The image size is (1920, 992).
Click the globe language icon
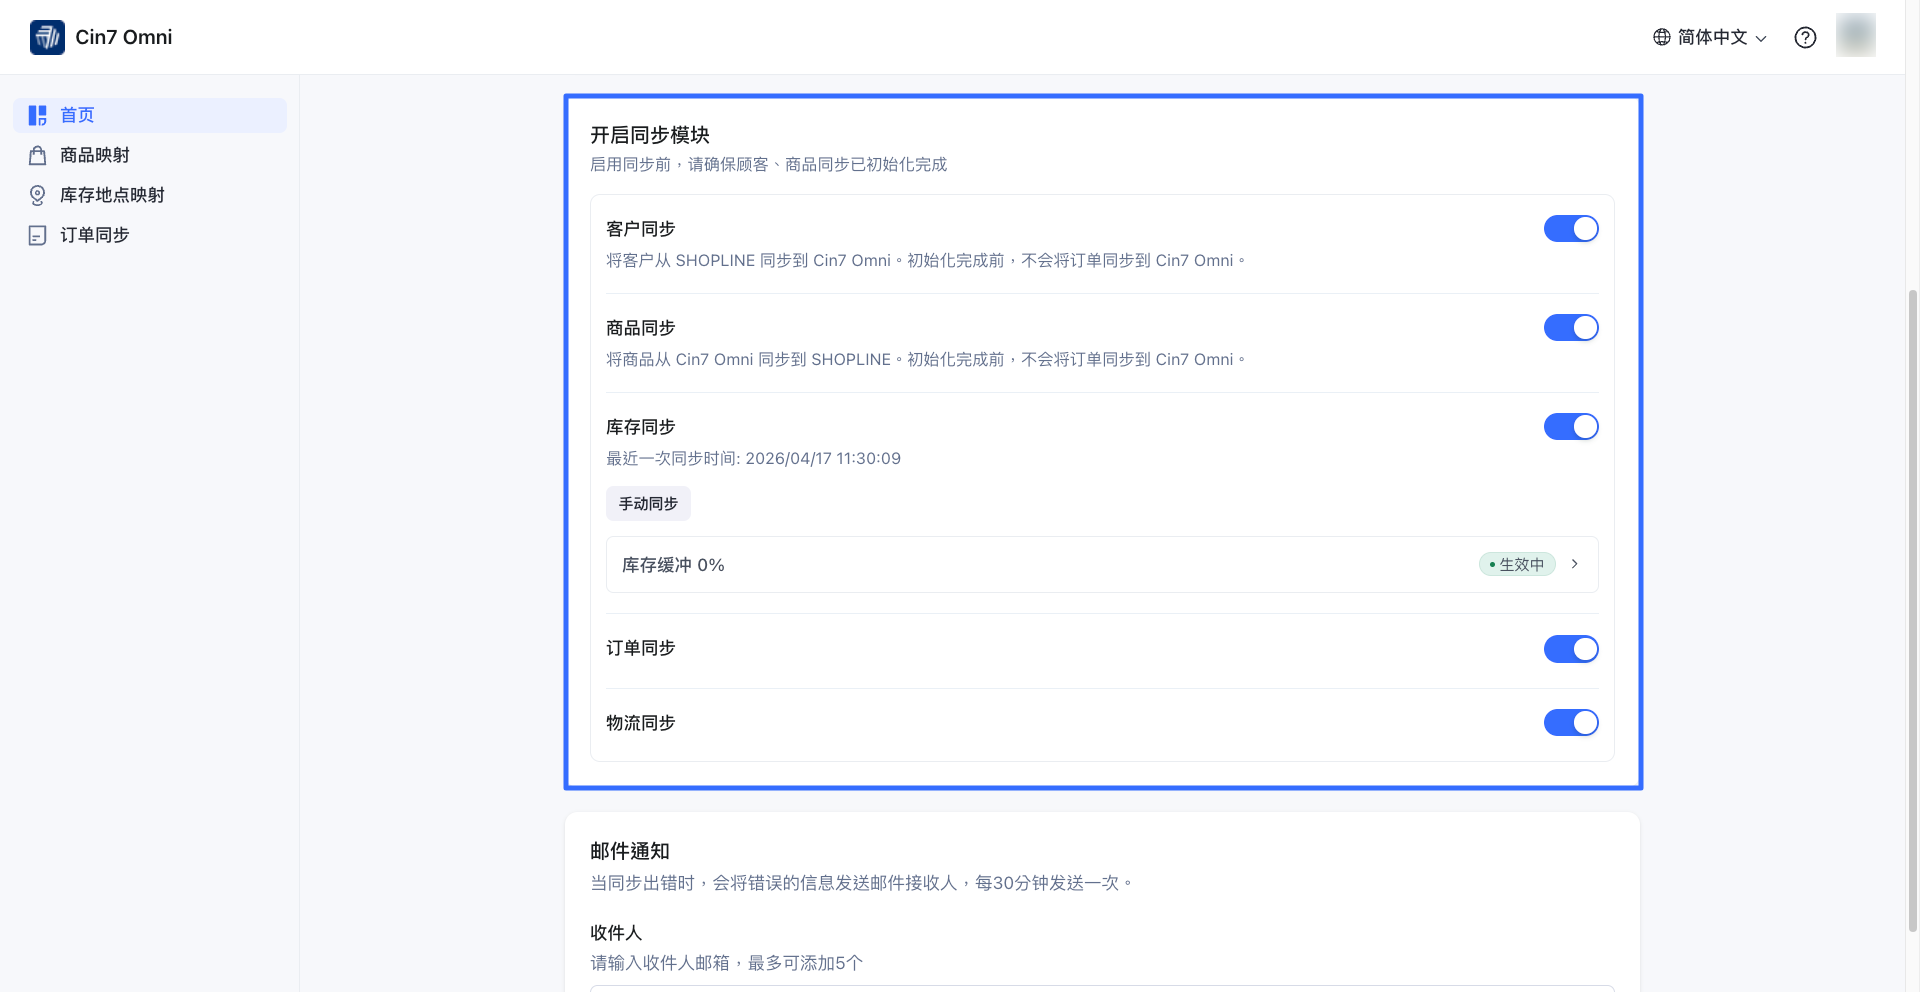click(x=1662, y=37)
